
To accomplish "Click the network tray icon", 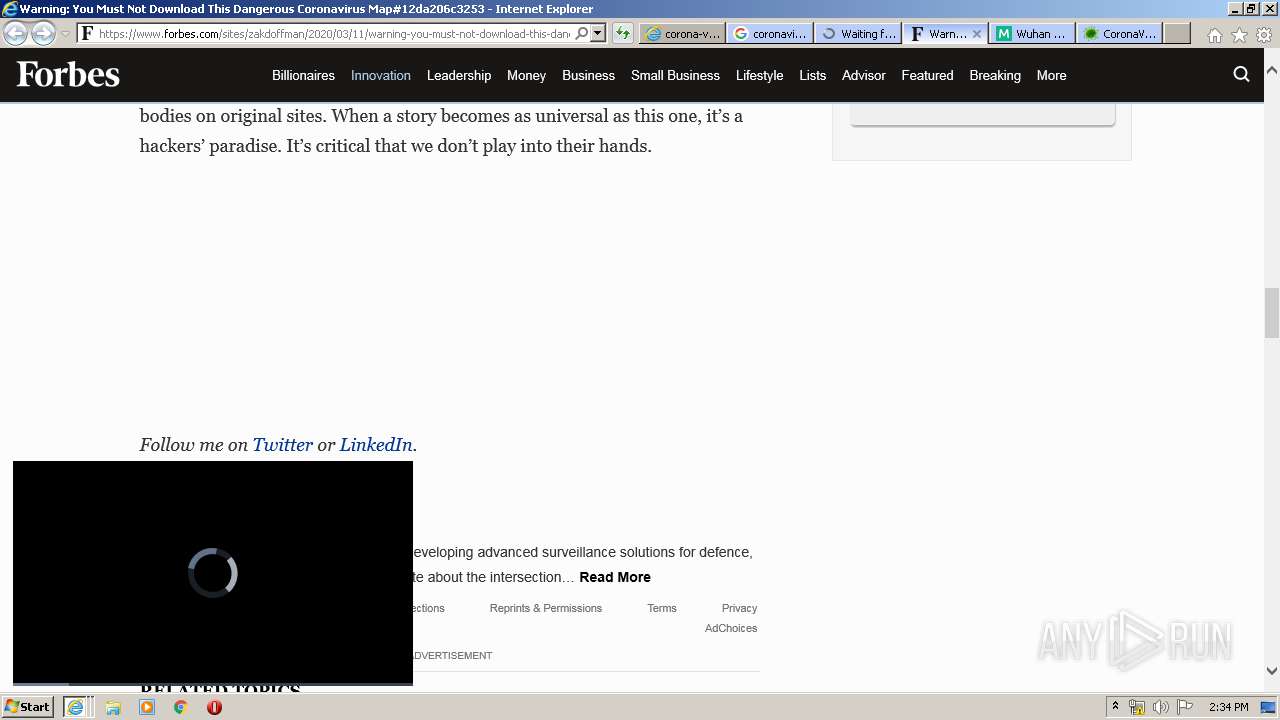I will [1137, 708].
